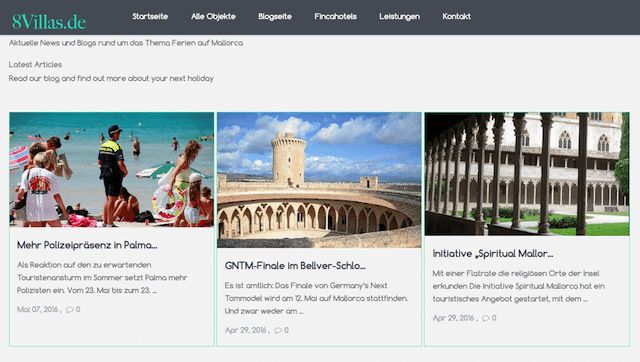The image size is (640, 362).
Task: Click excerpt starting 'Als Reaktion auf den'
Action: click(x=102, y=278)
